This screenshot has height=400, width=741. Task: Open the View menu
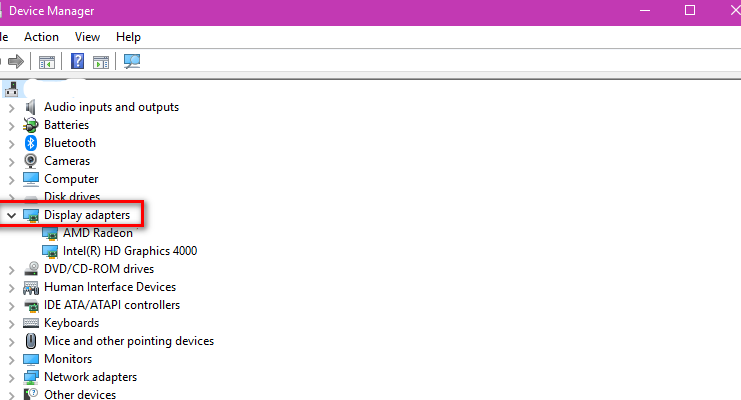click(87, 37)
